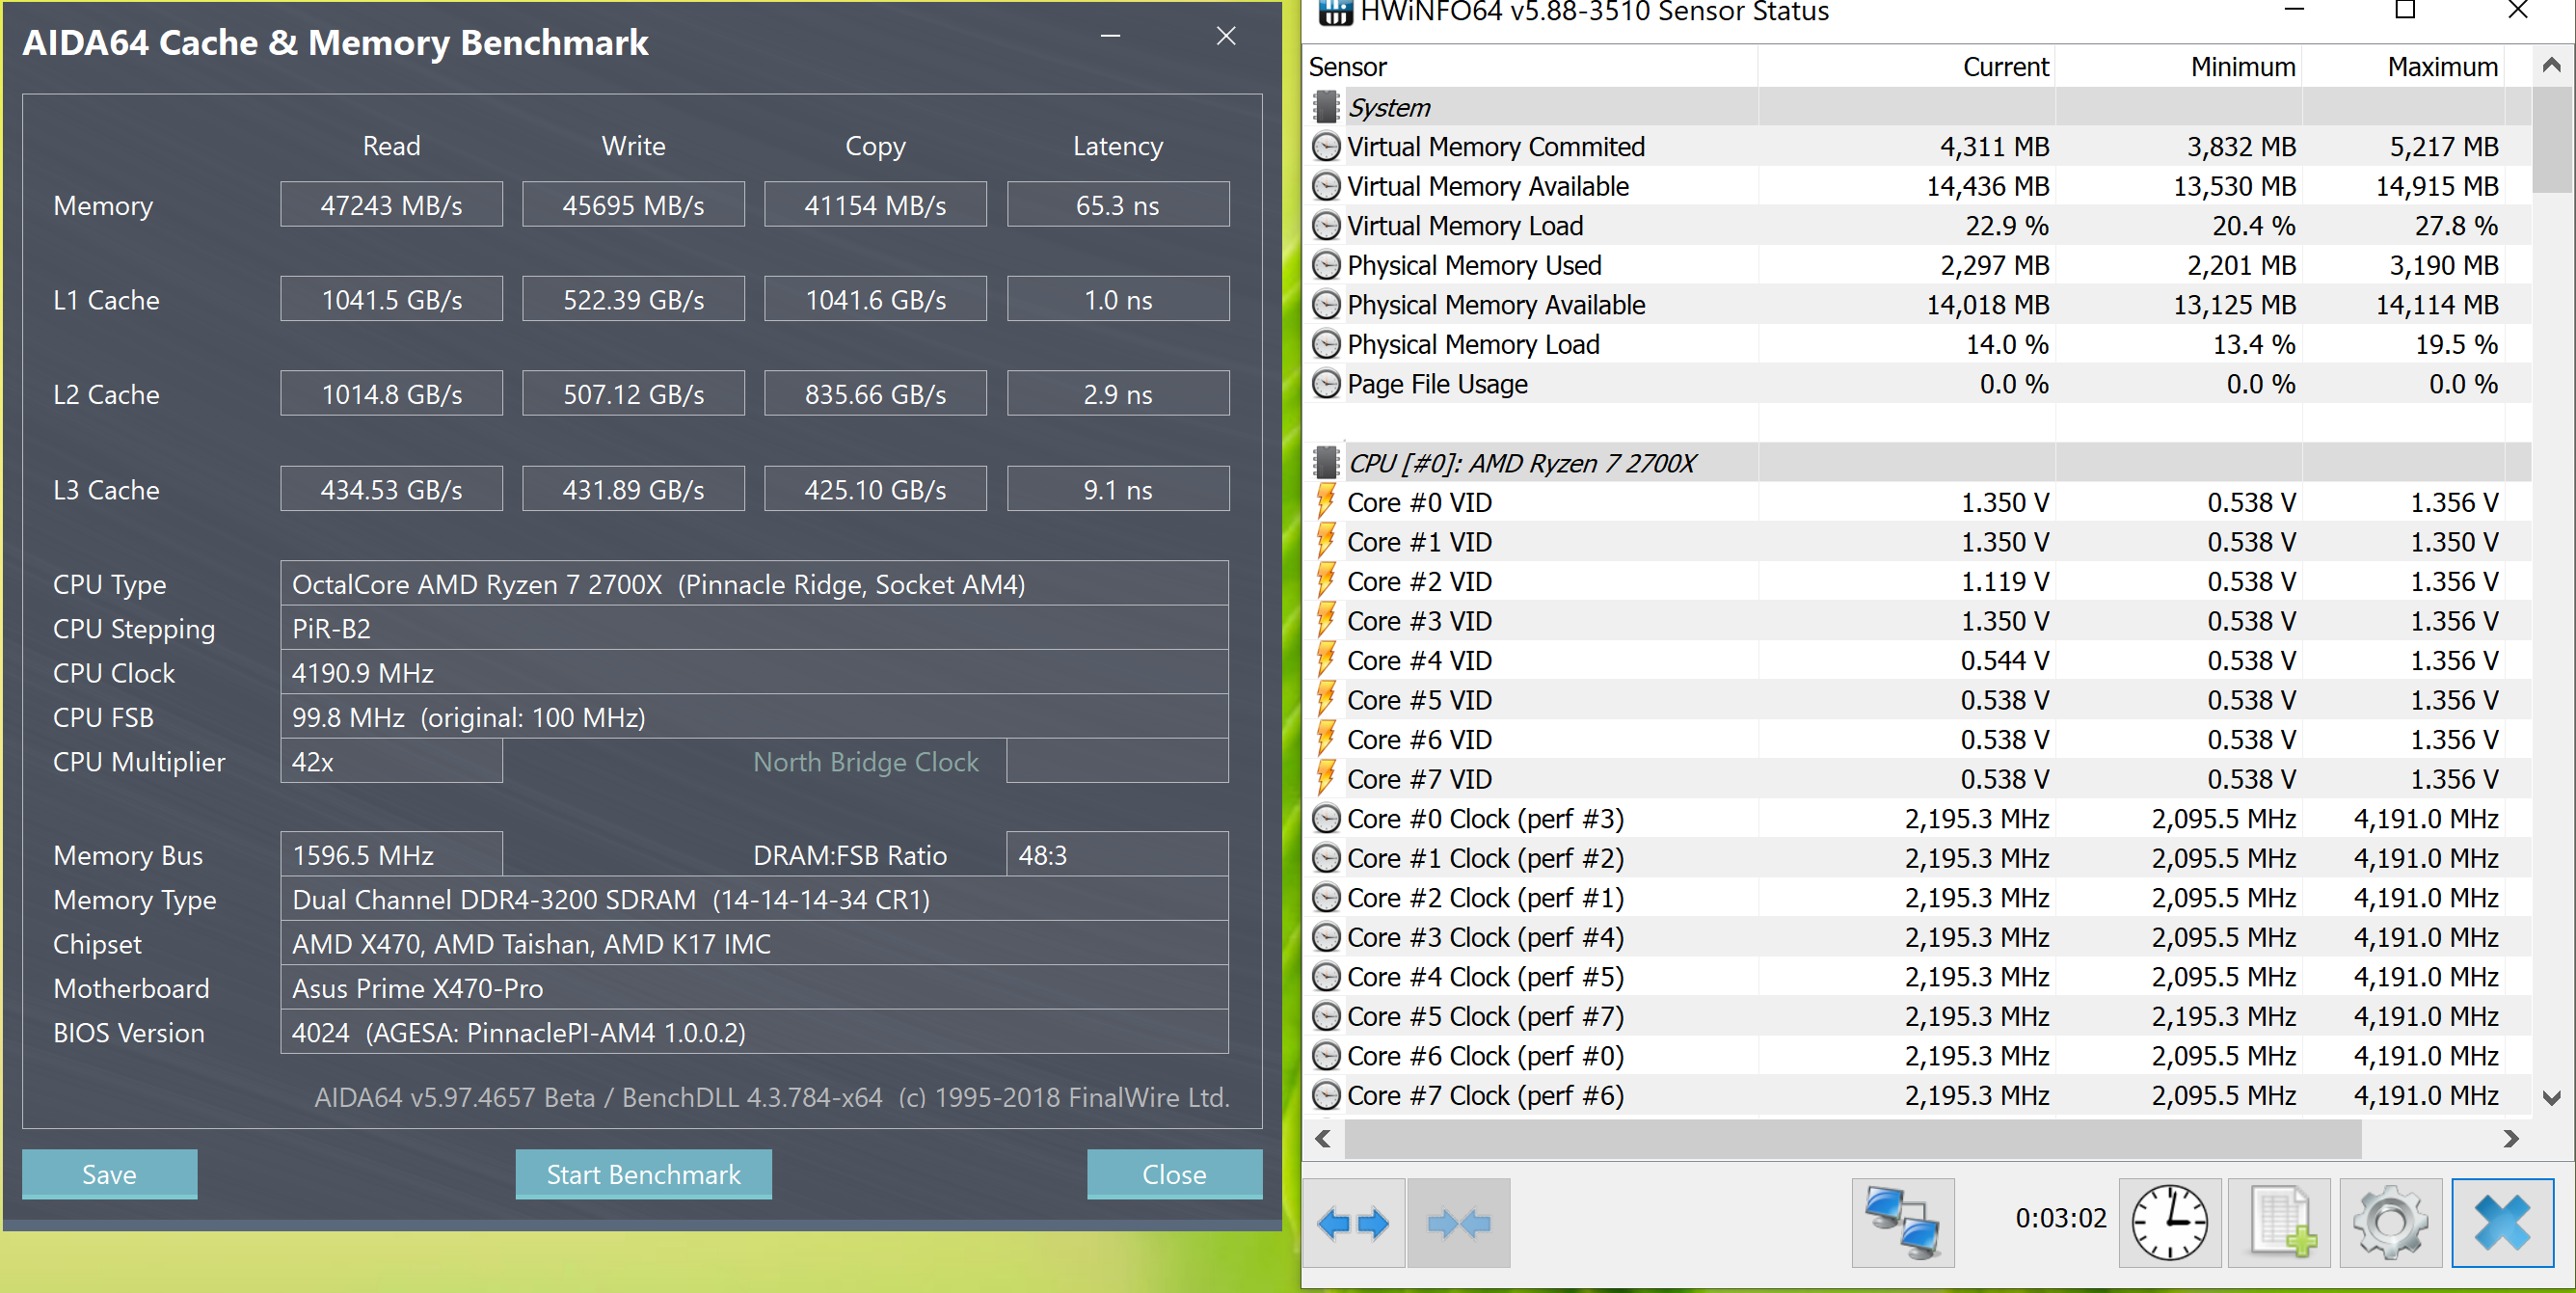Viewport: 2576px width, 1293px height.
Task: Click the horizontal scrollbar thumb in HWiNFO
Action: point(1853,1139)
